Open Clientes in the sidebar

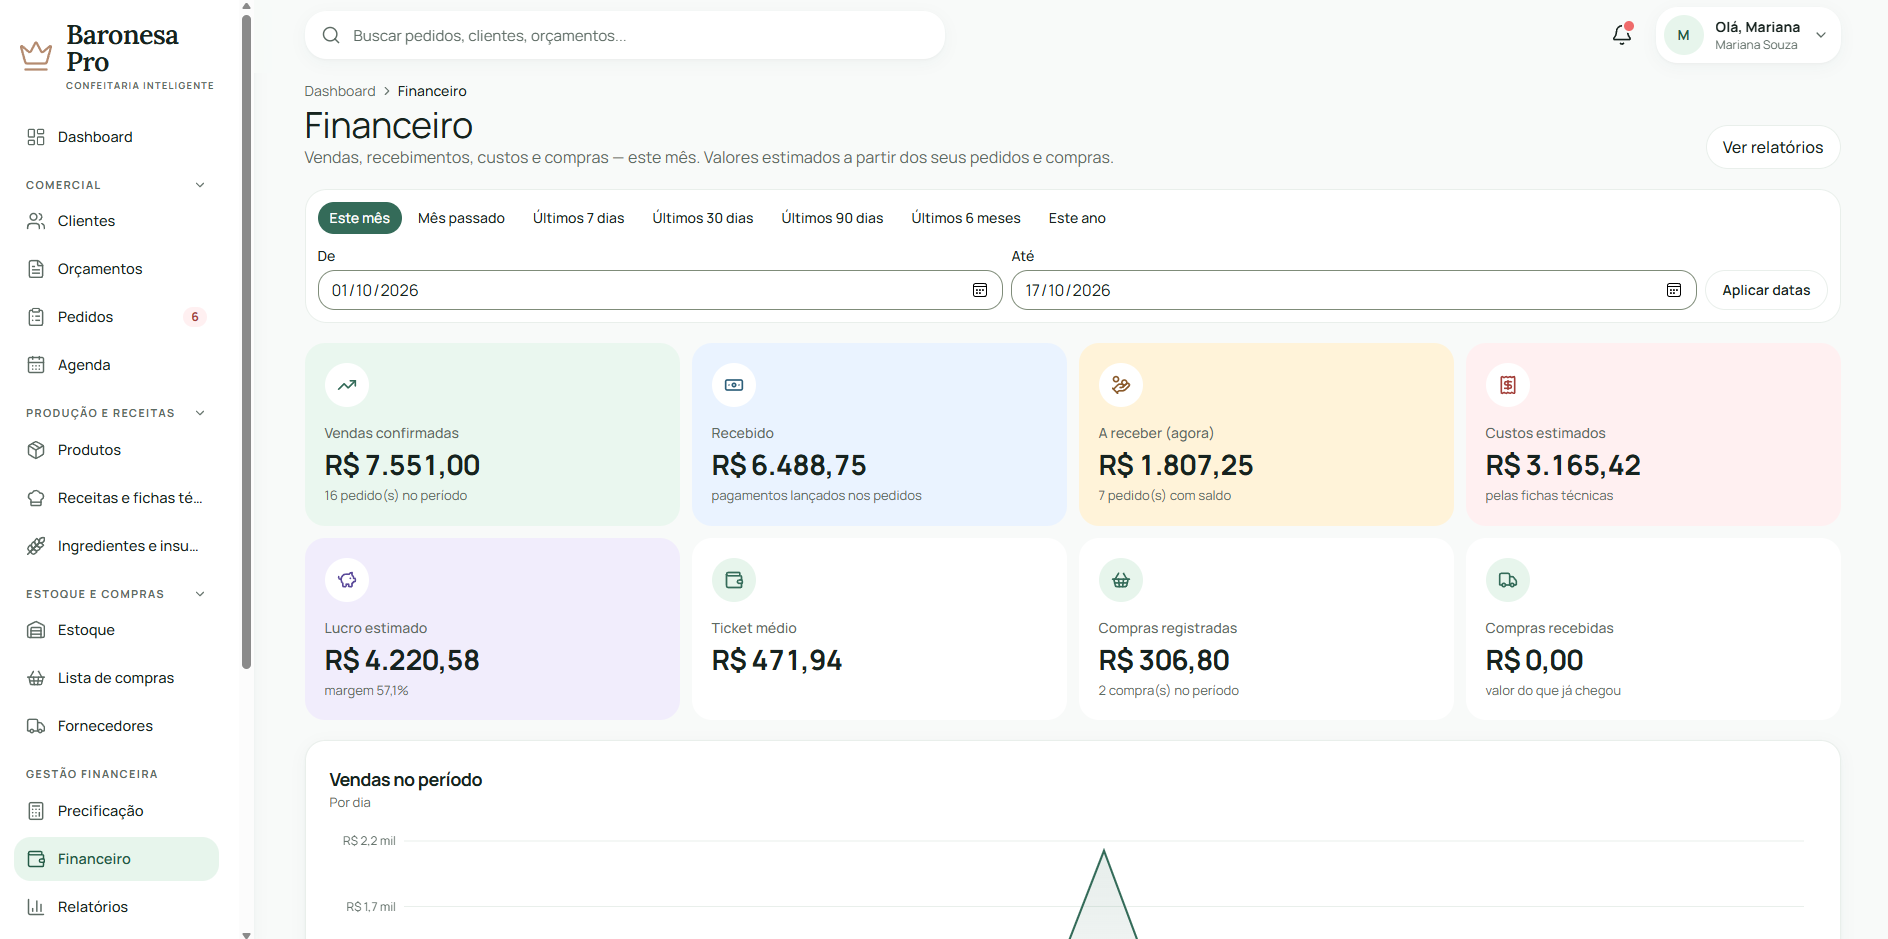coord(116,221)
